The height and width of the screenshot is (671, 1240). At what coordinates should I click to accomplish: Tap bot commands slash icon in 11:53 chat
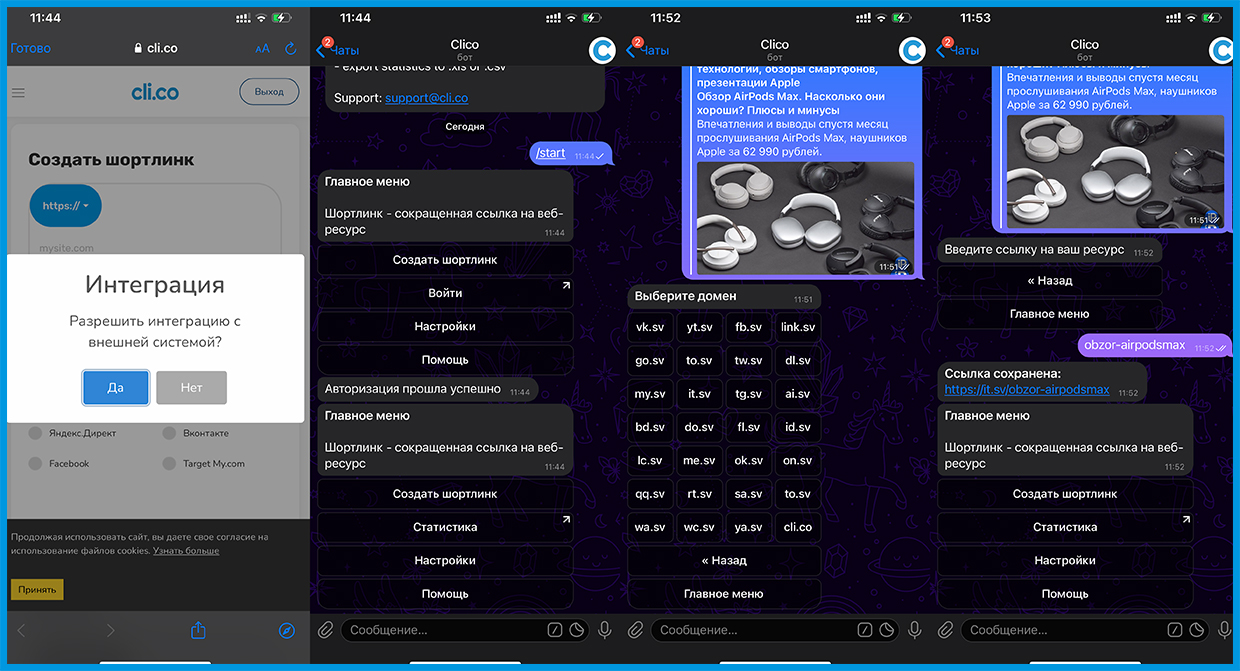pyautogui.click(x=1175, y=630)
